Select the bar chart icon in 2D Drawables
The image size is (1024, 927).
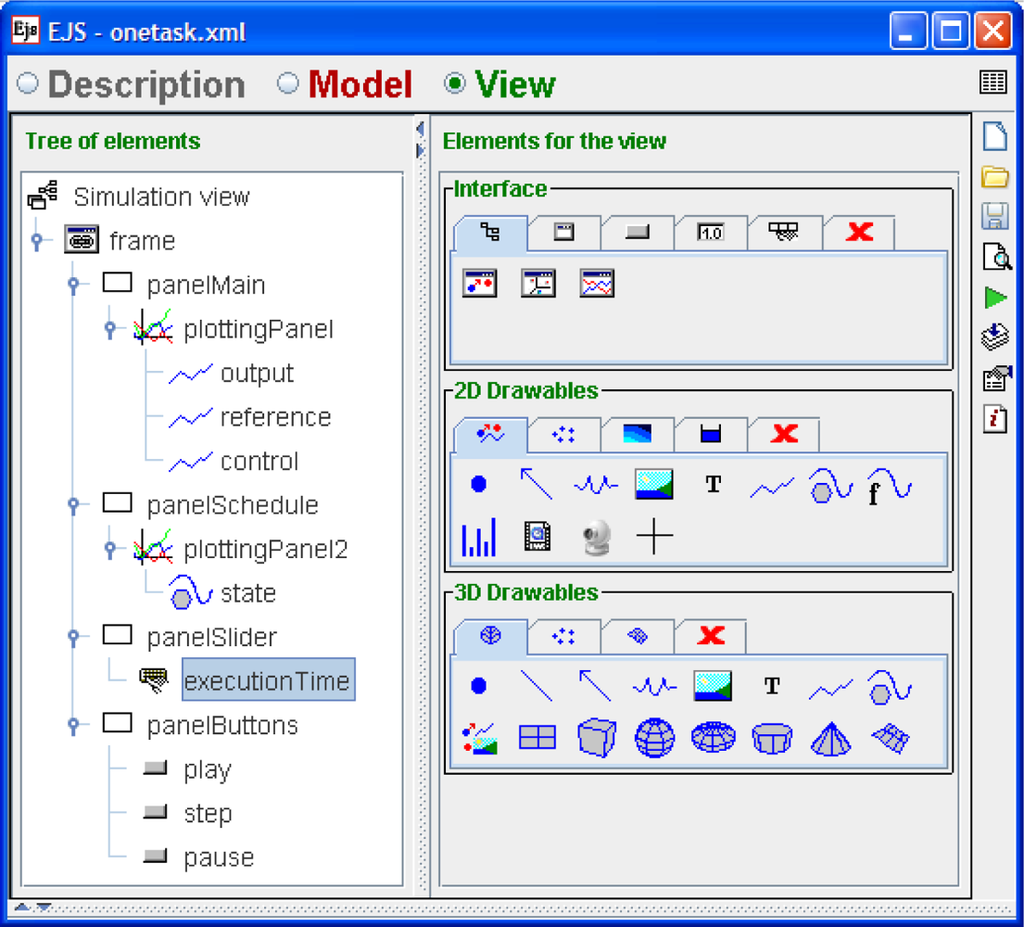(x=479, y=538)
